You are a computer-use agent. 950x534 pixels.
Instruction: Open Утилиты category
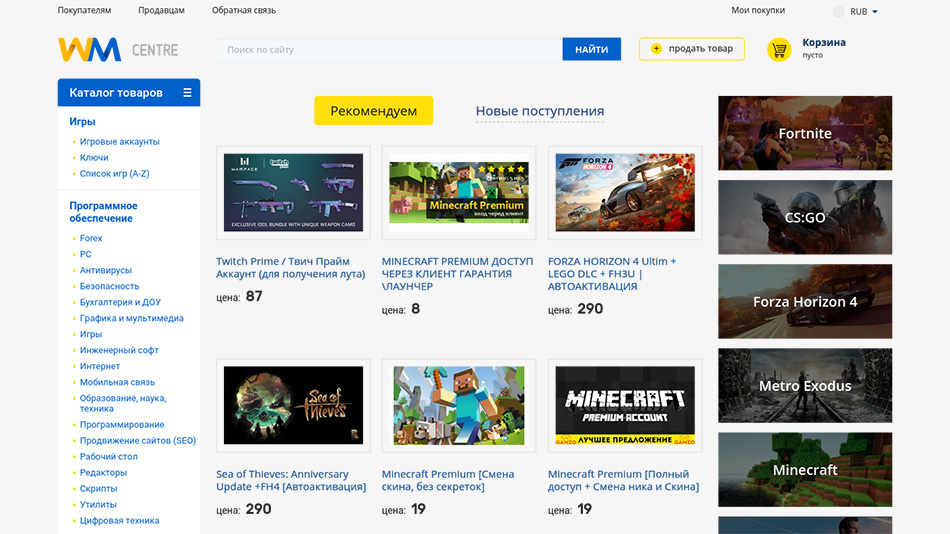click(x=98, y=504)
